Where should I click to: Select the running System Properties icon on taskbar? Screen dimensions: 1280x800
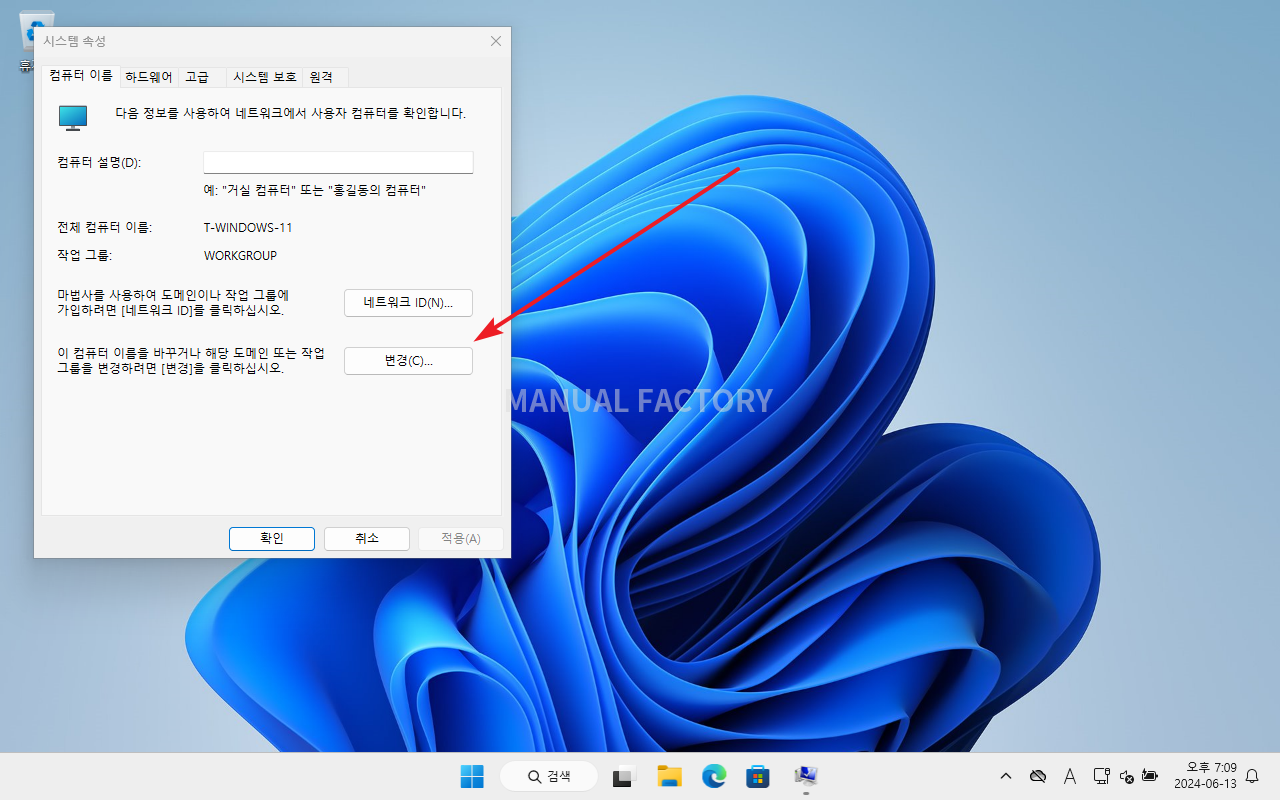(x=806, y=776)
